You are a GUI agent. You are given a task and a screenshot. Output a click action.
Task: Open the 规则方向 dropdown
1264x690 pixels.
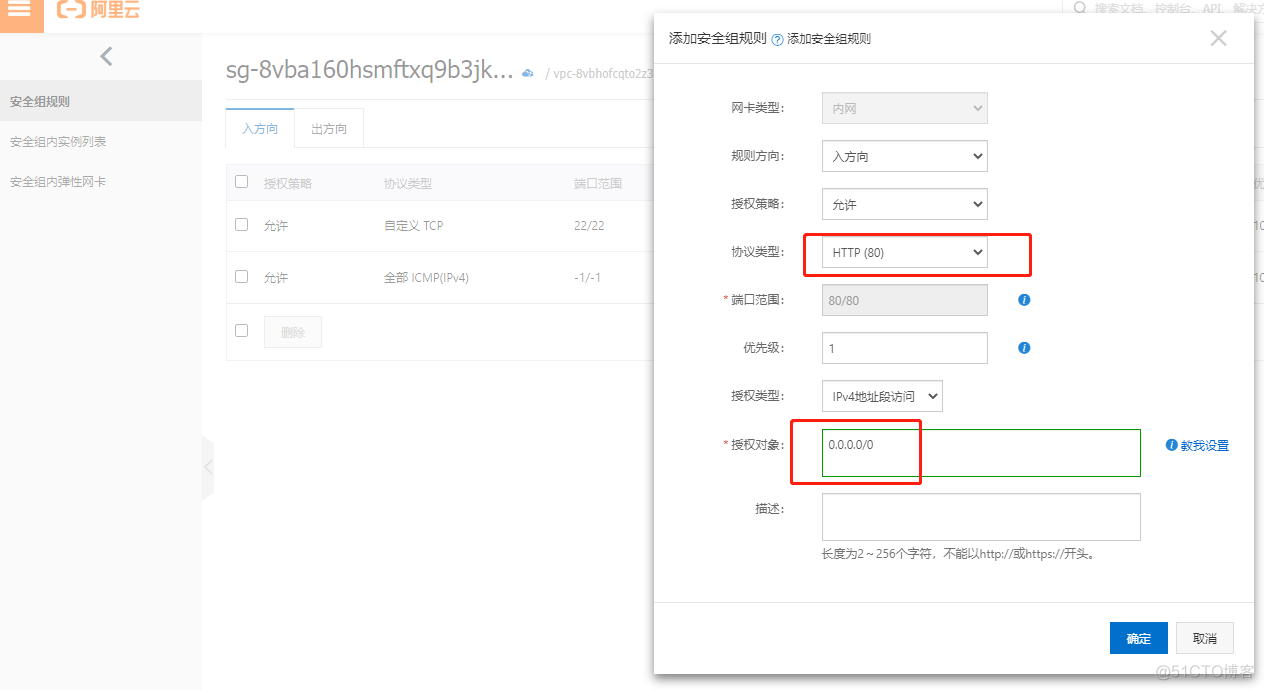pos(904,156)
